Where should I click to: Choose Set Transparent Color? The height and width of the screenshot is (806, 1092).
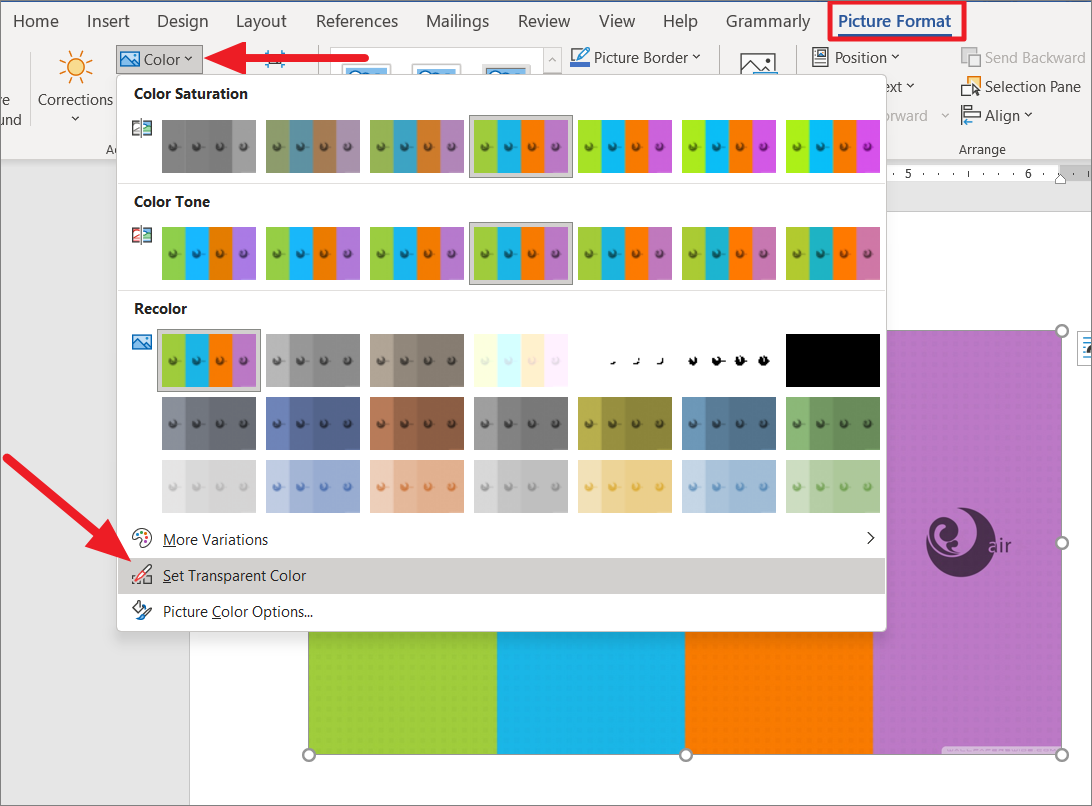501,575
